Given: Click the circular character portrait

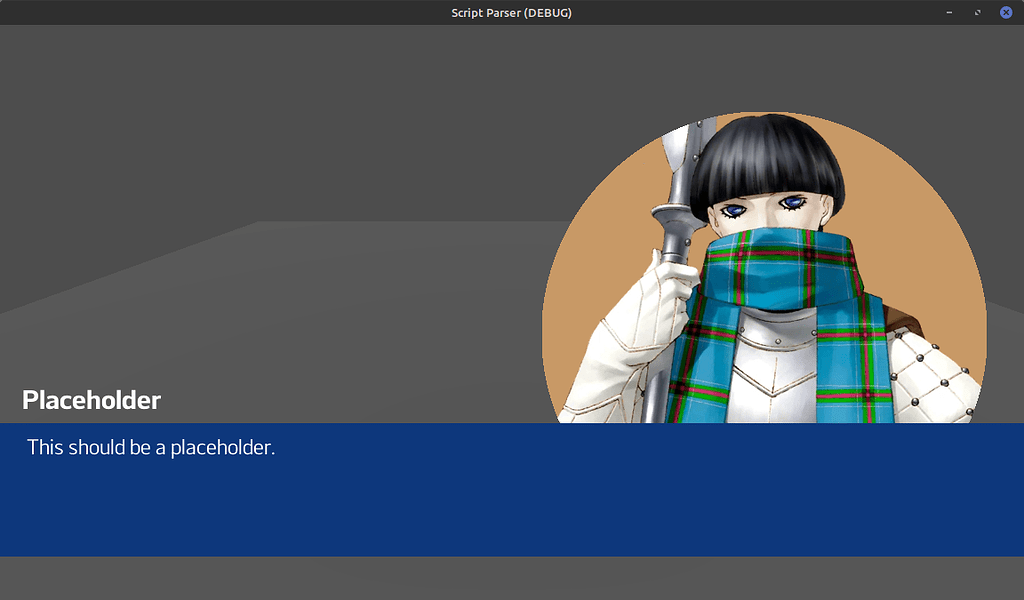Looking at the screenshot, I should click(x=765, y=270).
